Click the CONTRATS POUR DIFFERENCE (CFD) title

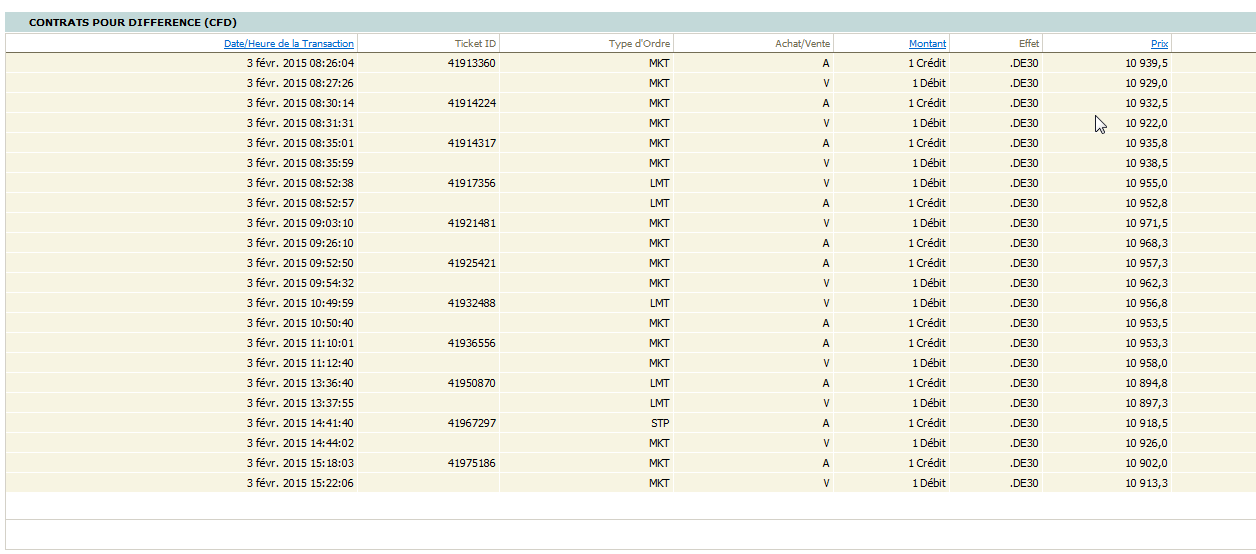click(132, 22)
